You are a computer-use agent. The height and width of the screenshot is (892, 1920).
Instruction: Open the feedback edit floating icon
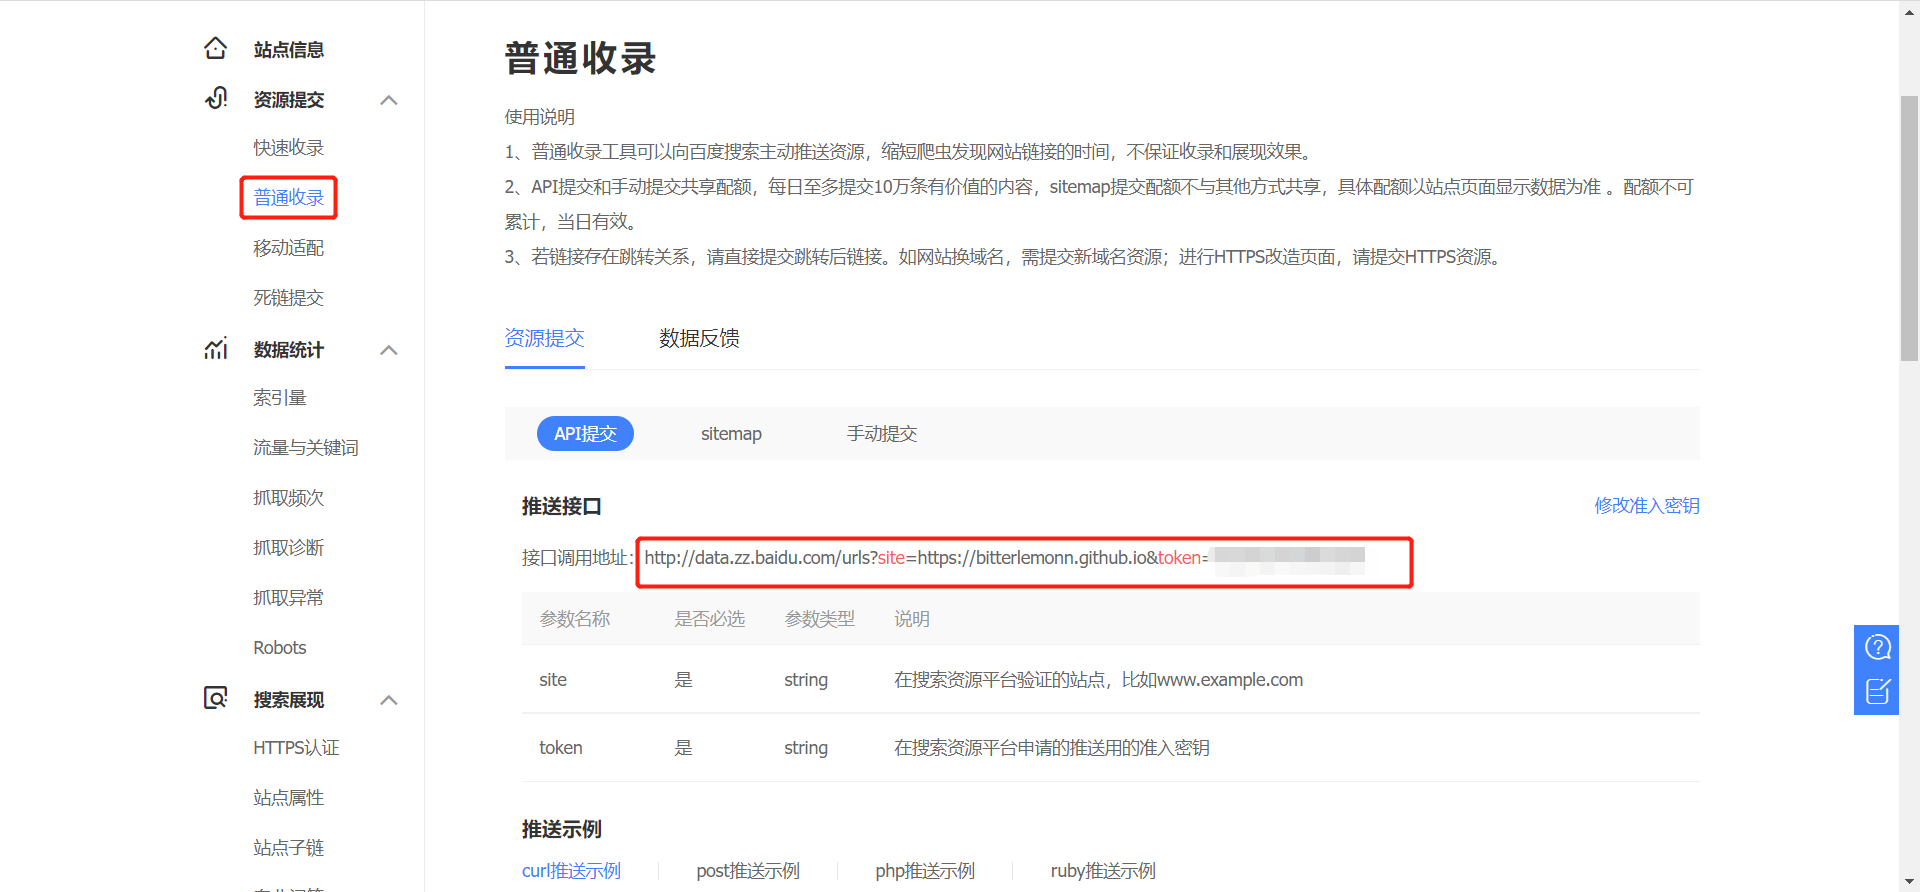[1877, 691]
